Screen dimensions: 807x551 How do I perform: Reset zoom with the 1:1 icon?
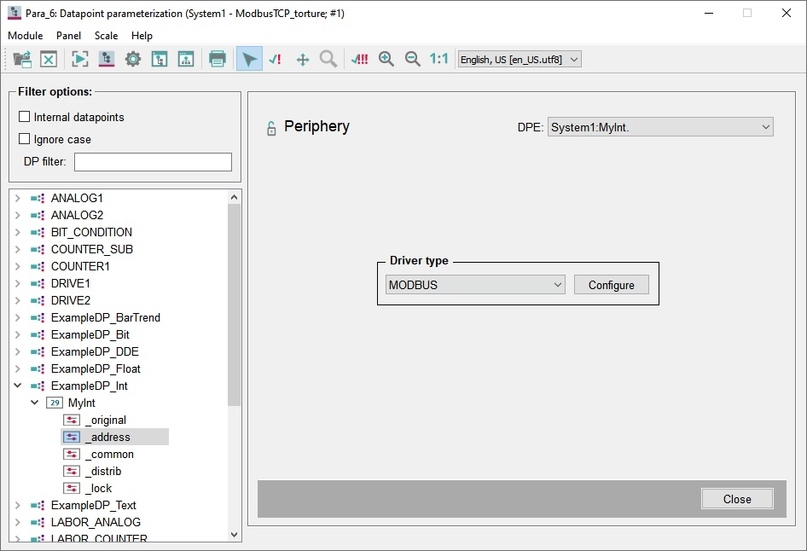439,59
